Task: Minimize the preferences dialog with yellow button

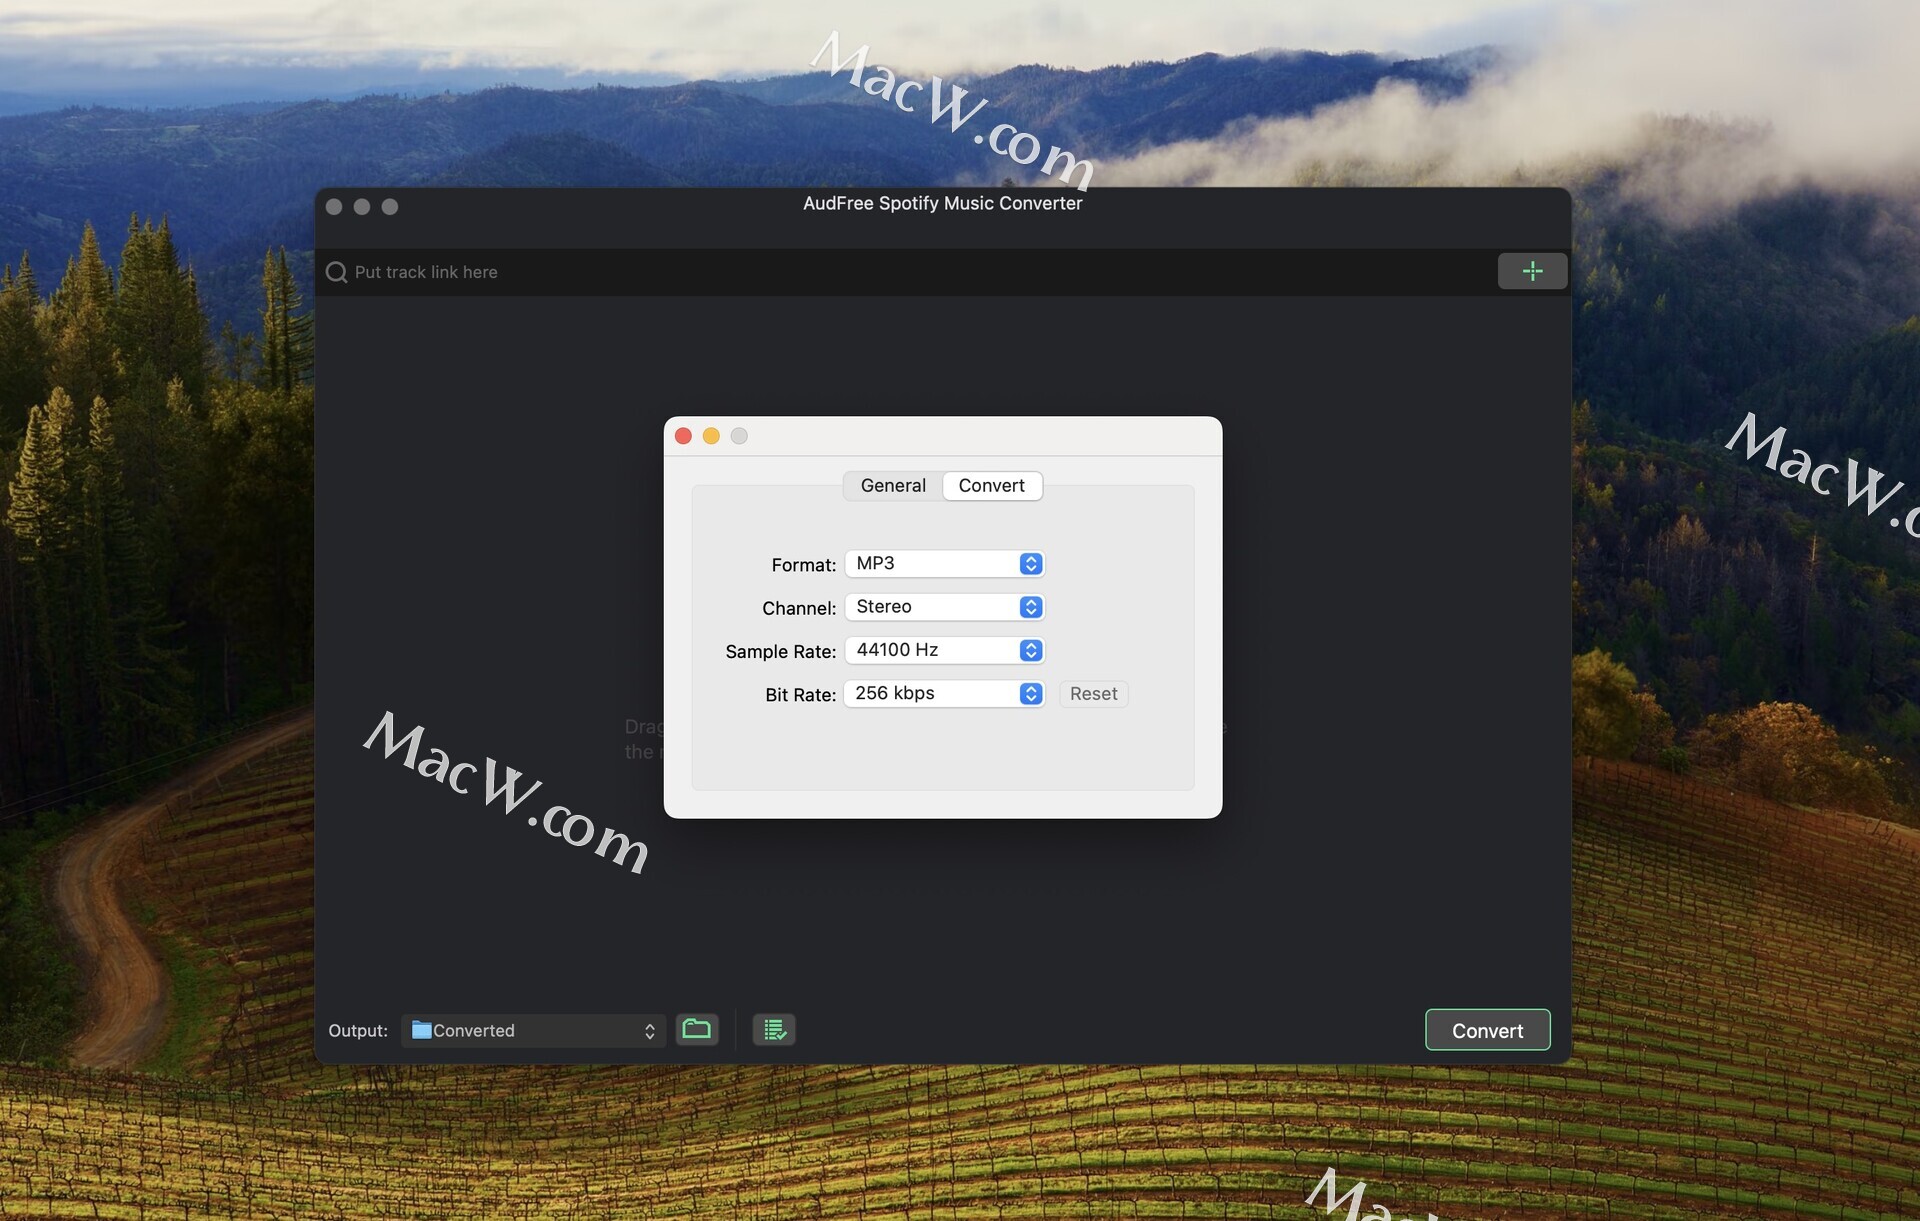Action: pyautogui.click(x=711, y=436)
